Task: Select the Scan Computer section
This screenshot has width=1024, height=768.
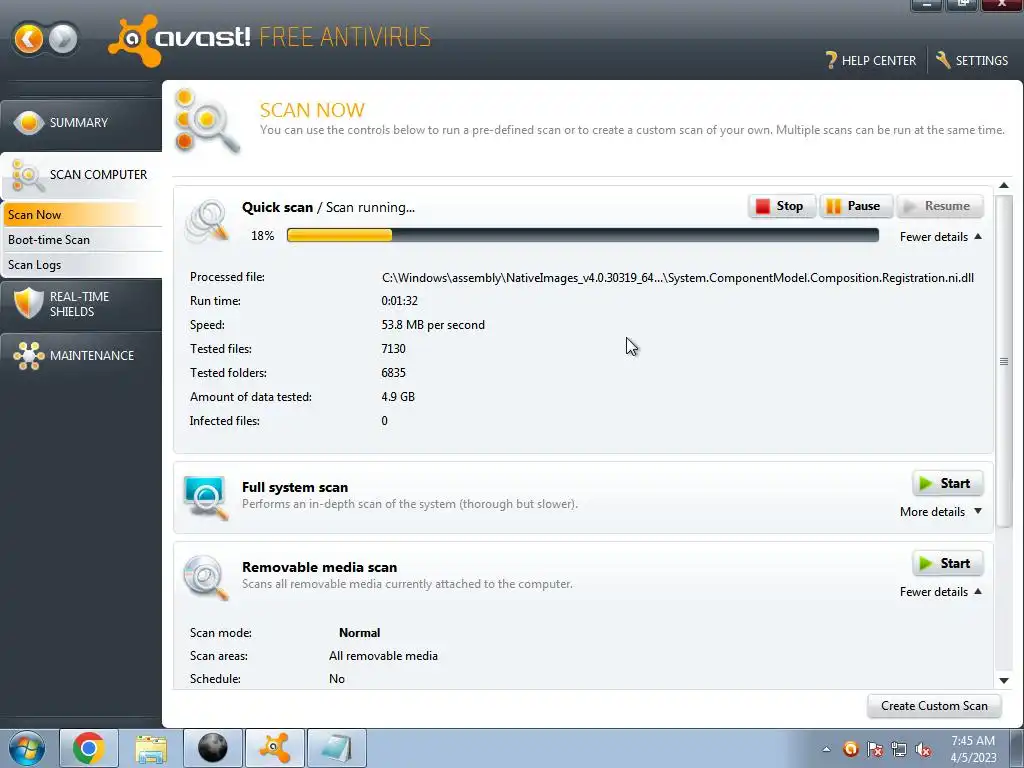Action: (81, 175)
